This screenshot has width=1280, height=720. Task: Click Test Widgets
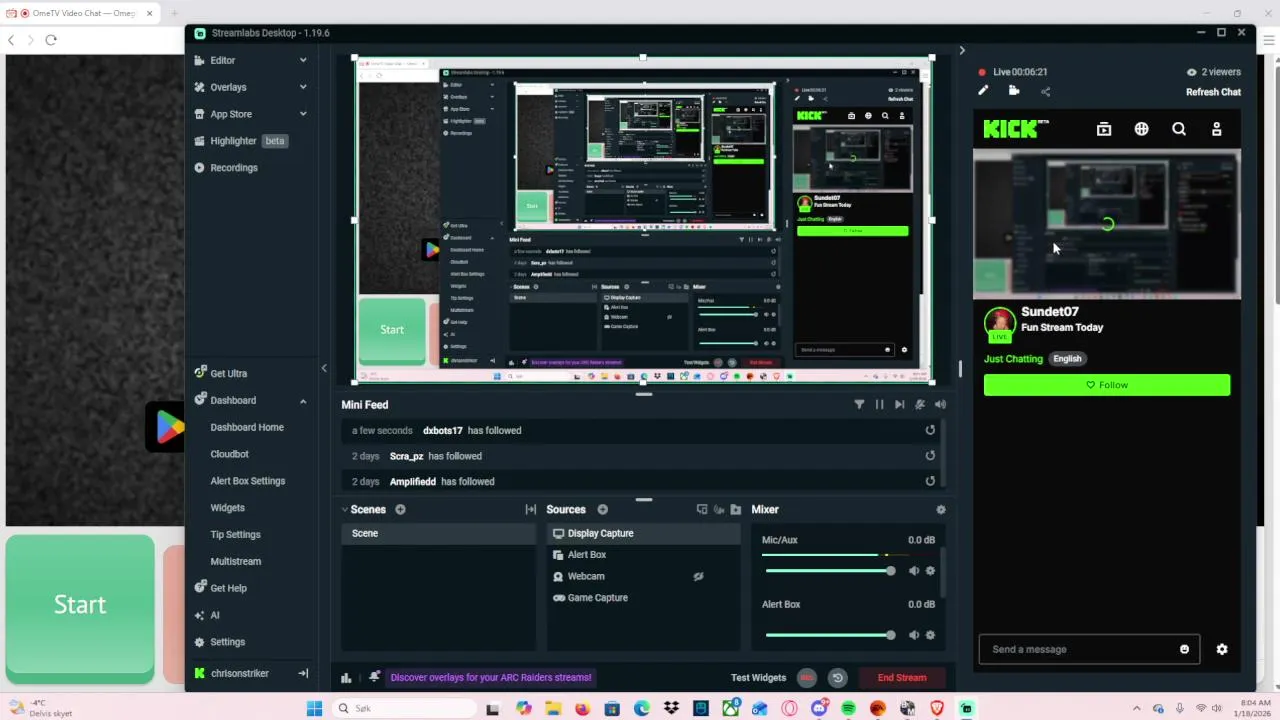(x=758, y=677)
